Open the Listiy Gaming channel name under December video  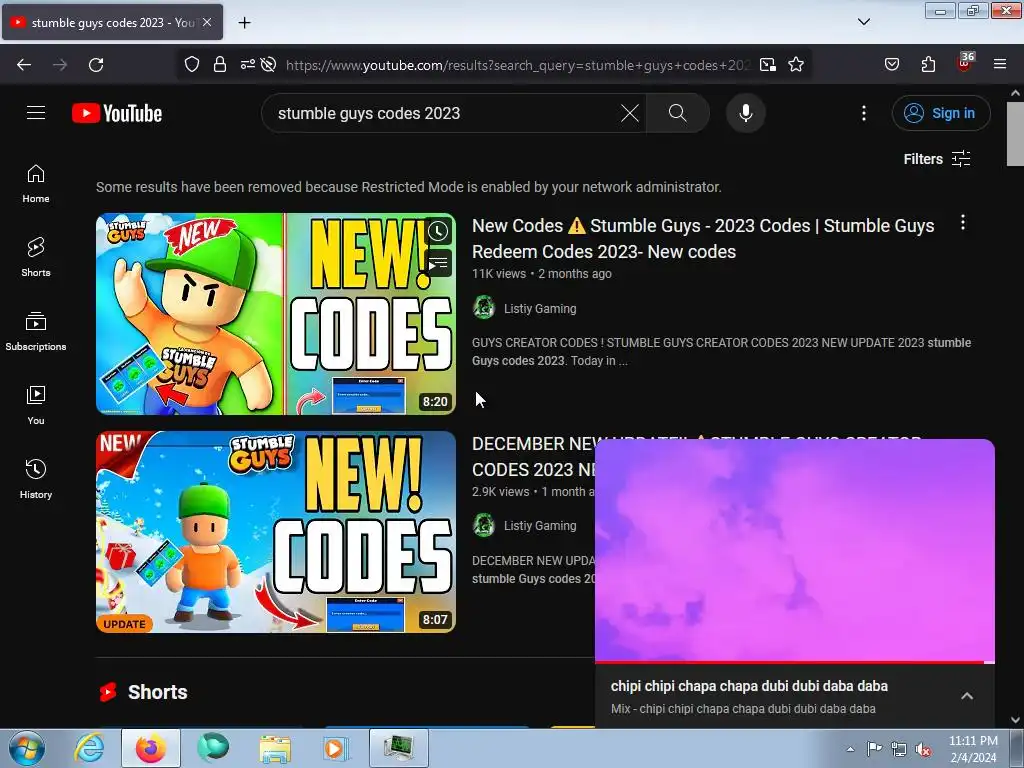(540, 525)
